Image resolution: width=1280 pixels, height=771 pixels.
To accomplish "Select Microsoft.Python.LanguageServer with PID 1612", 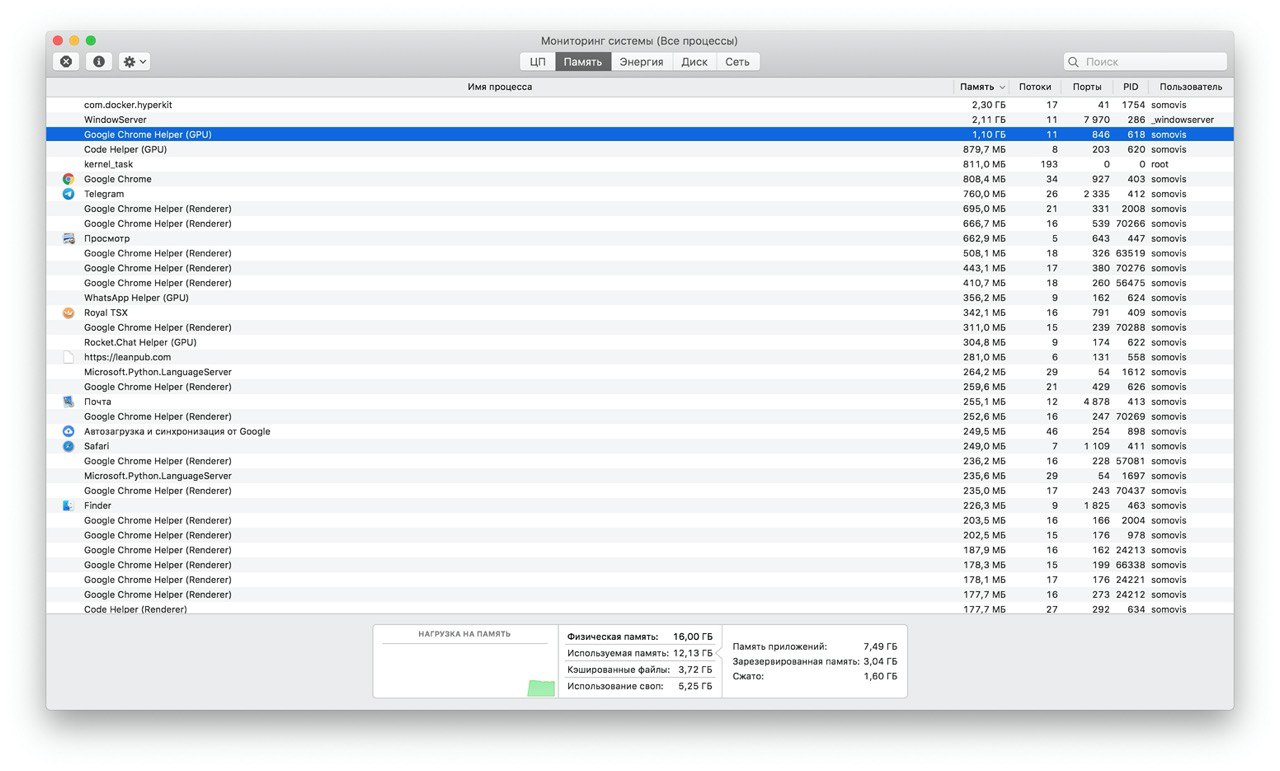I will [x=639, y=372].
